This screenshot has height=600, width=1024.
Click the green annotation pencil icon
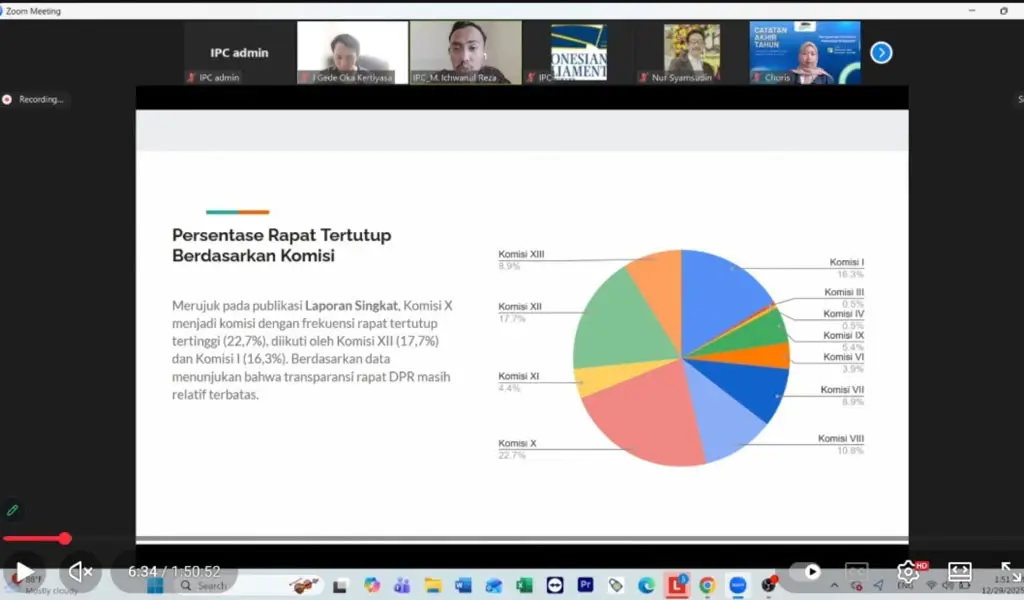click(13, 510)
